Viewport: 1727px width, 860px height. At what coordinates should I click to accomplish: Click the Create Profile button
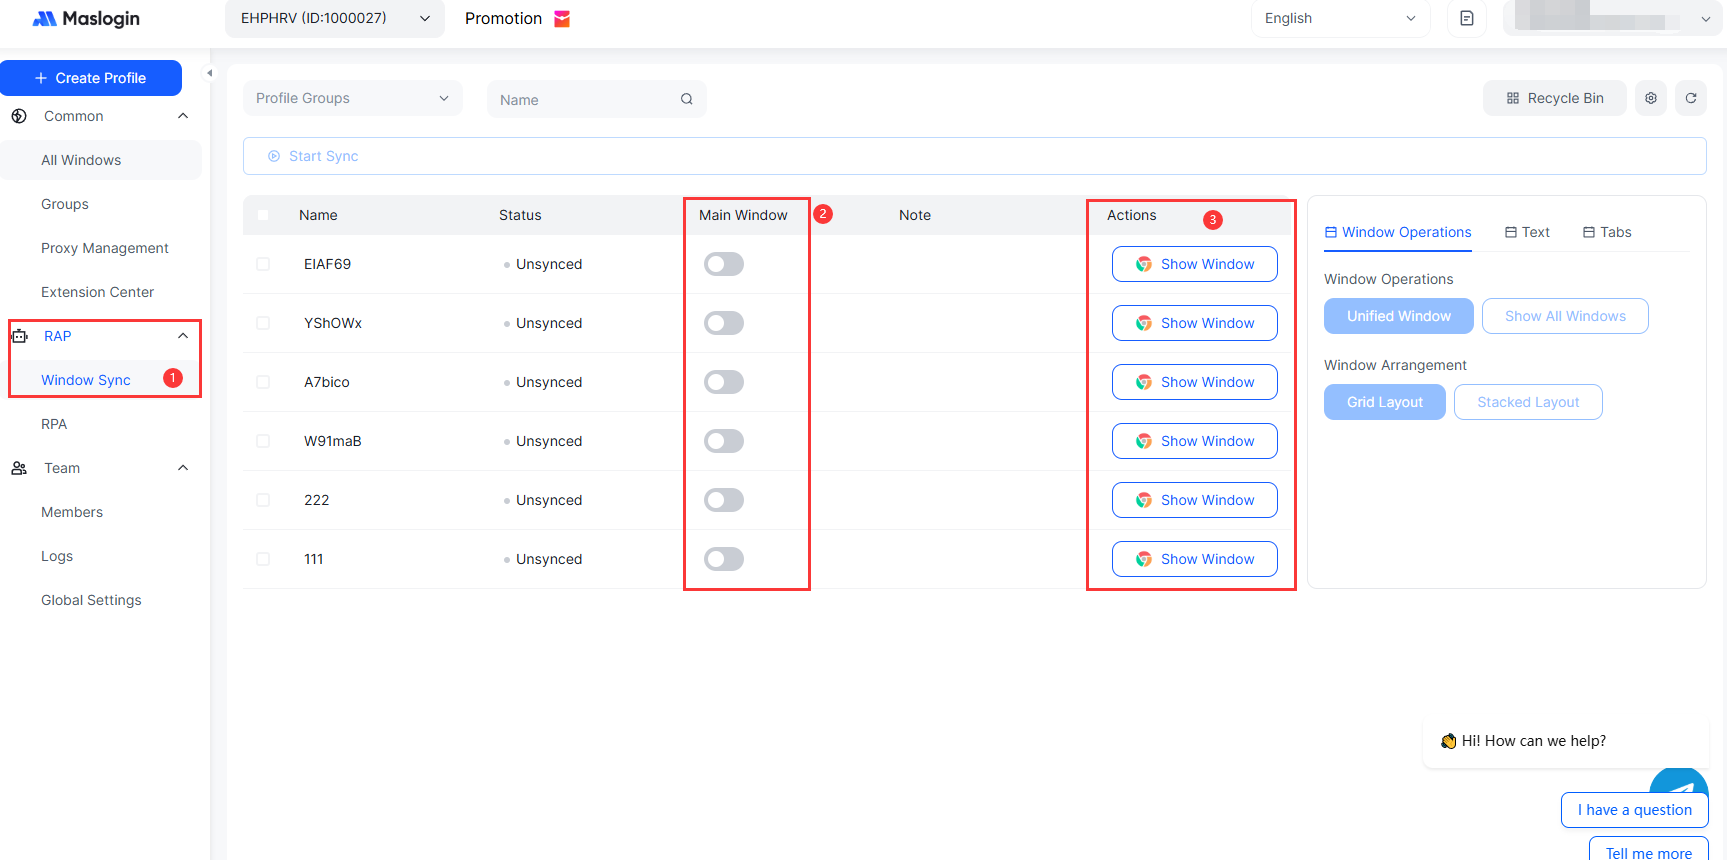[91, 78]
